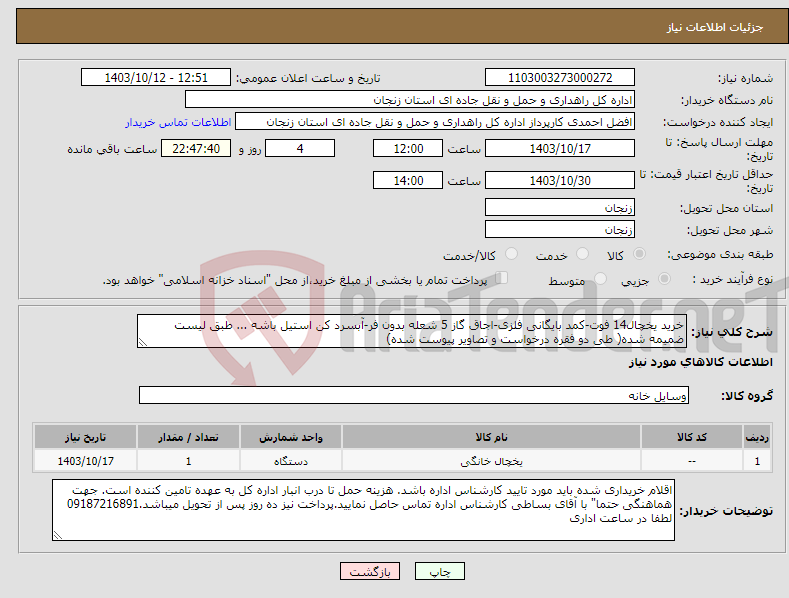This screenshot has height=598, width=789.
Task: Click the یخچال خانگی item cell
Action: click(x=491, y=461)
